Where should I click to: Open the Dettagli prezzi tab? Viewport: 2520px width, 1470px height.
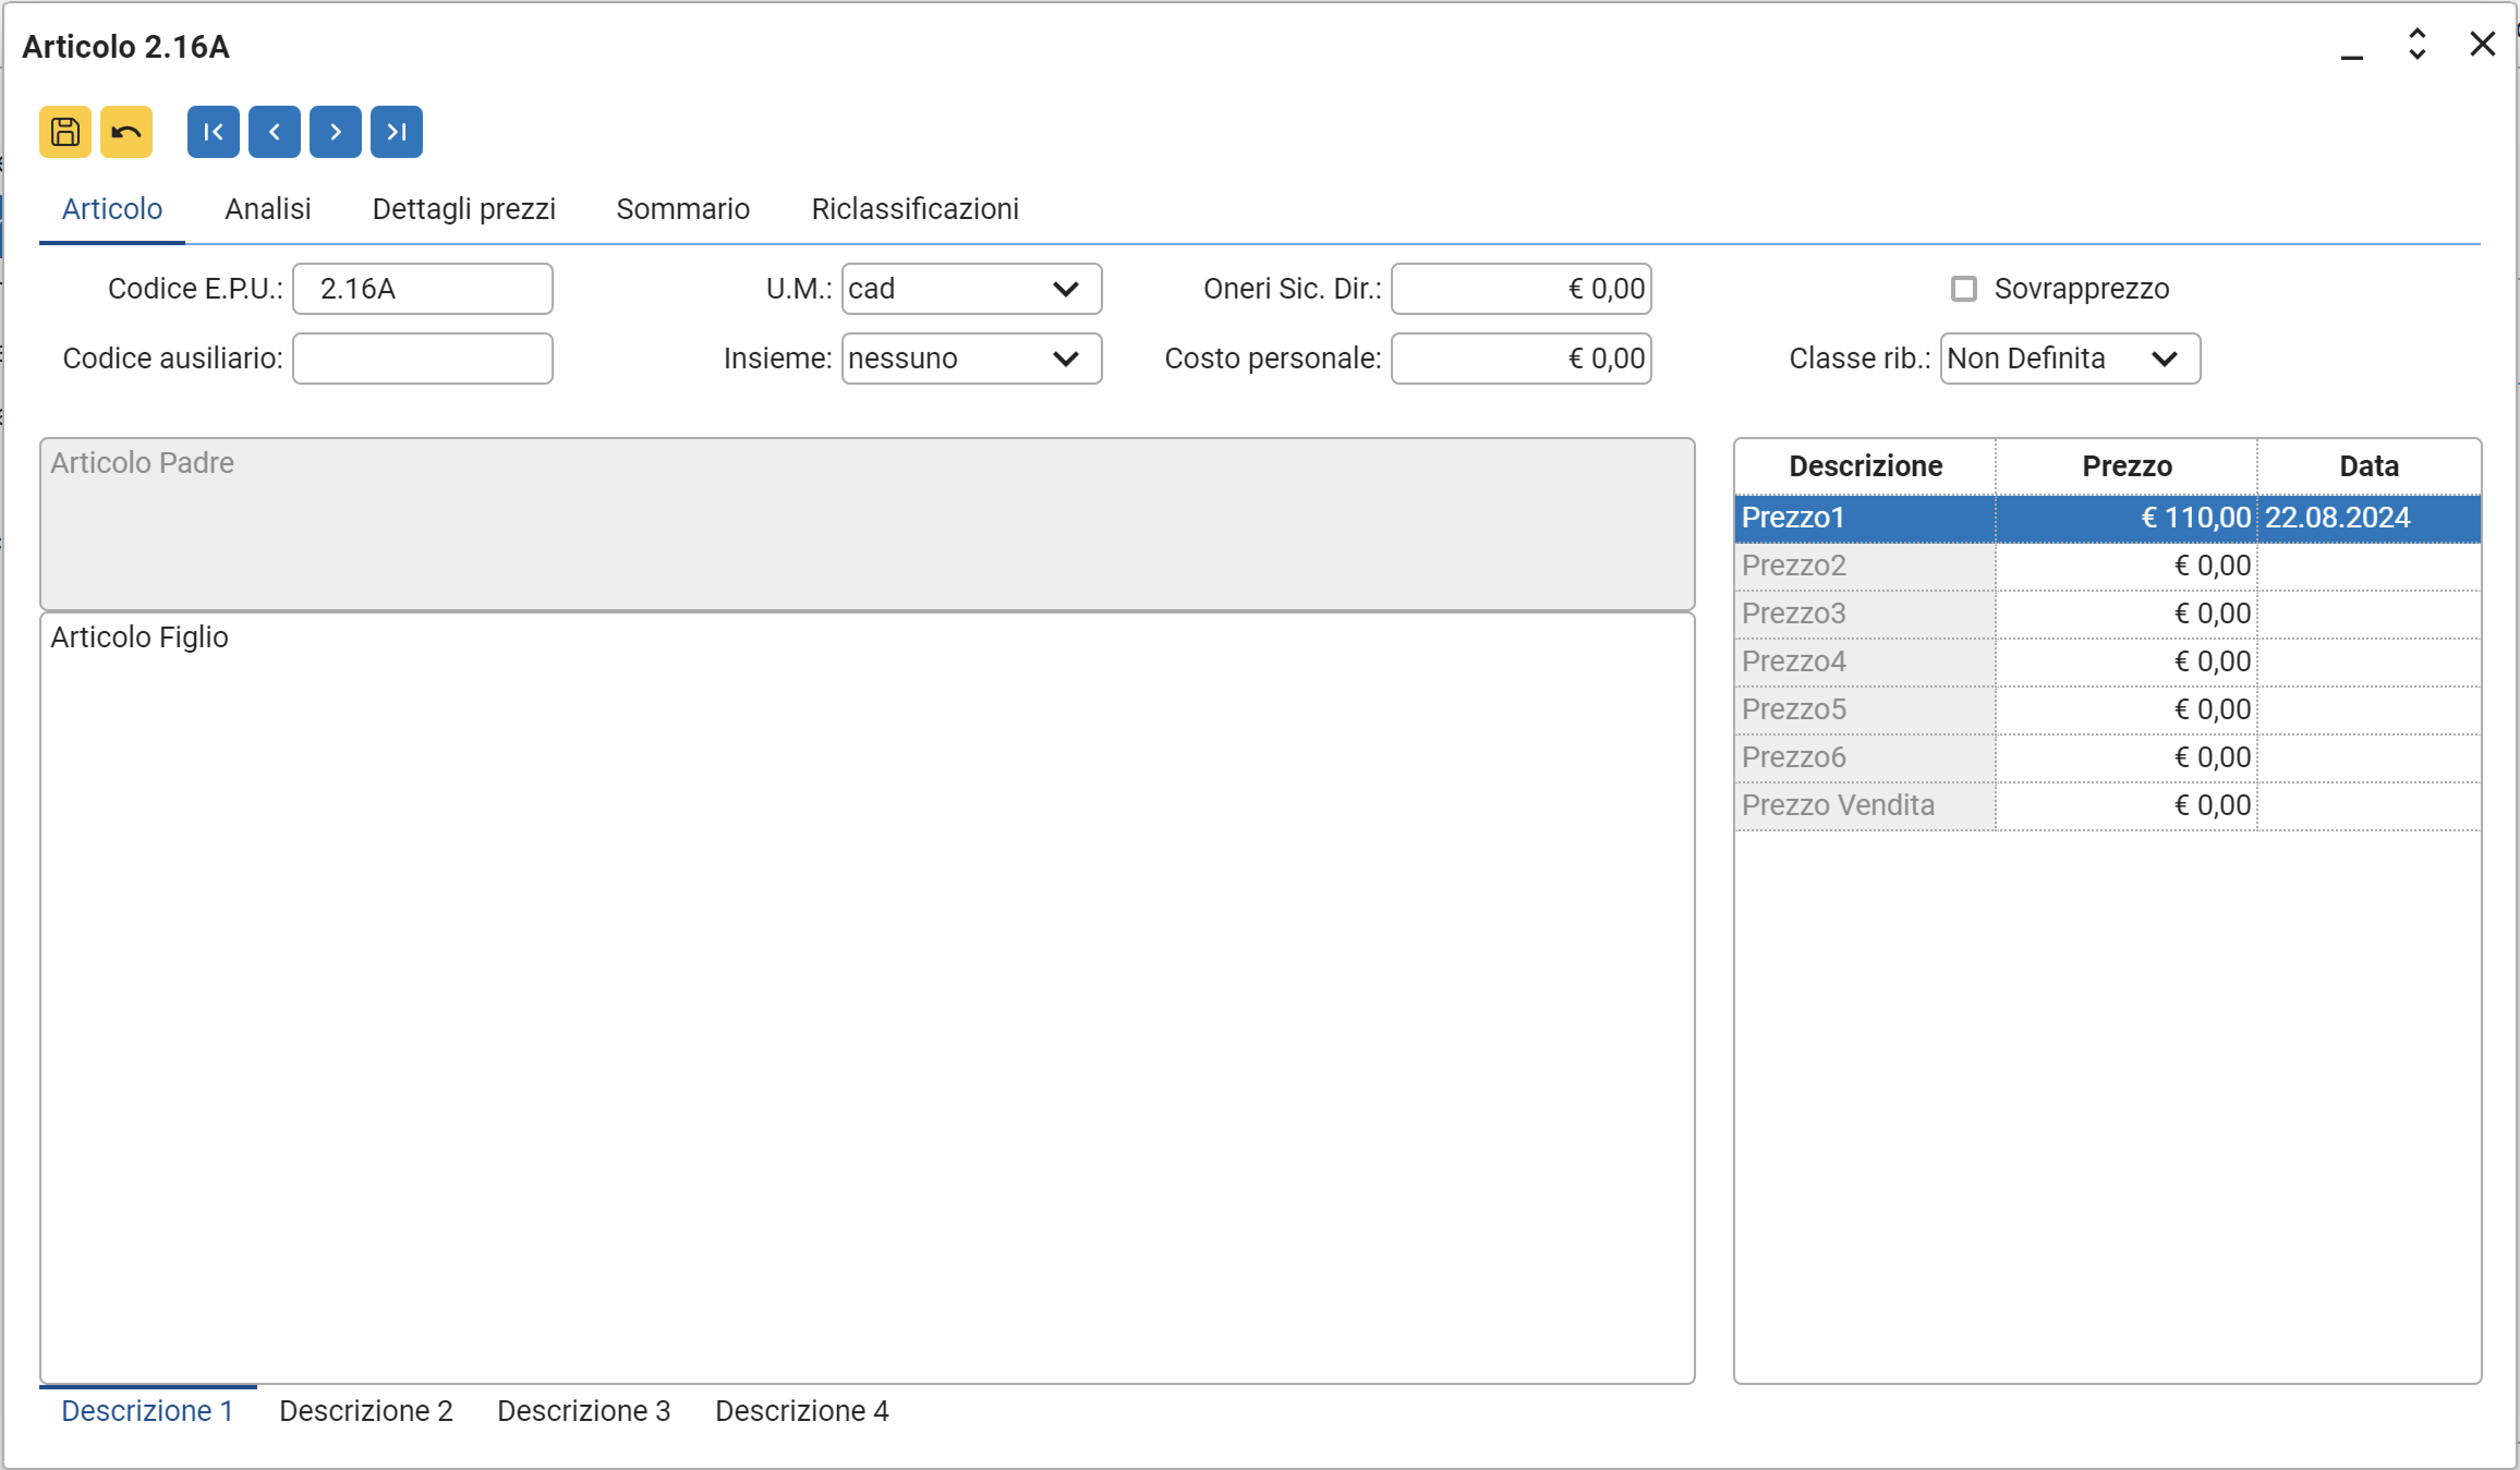click(x=463, y=209)
